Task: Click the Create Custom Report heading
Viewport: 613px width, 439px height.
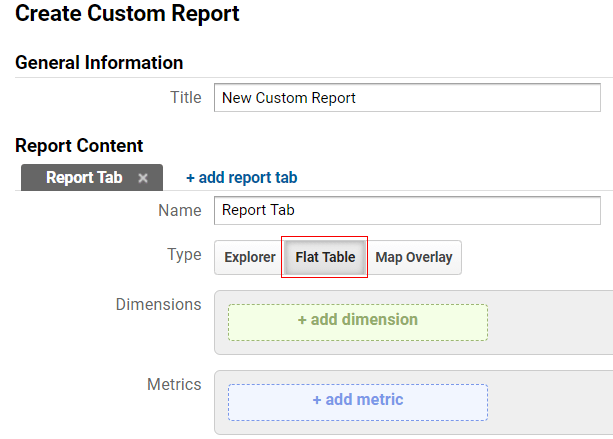Action: tap(127, 14)
